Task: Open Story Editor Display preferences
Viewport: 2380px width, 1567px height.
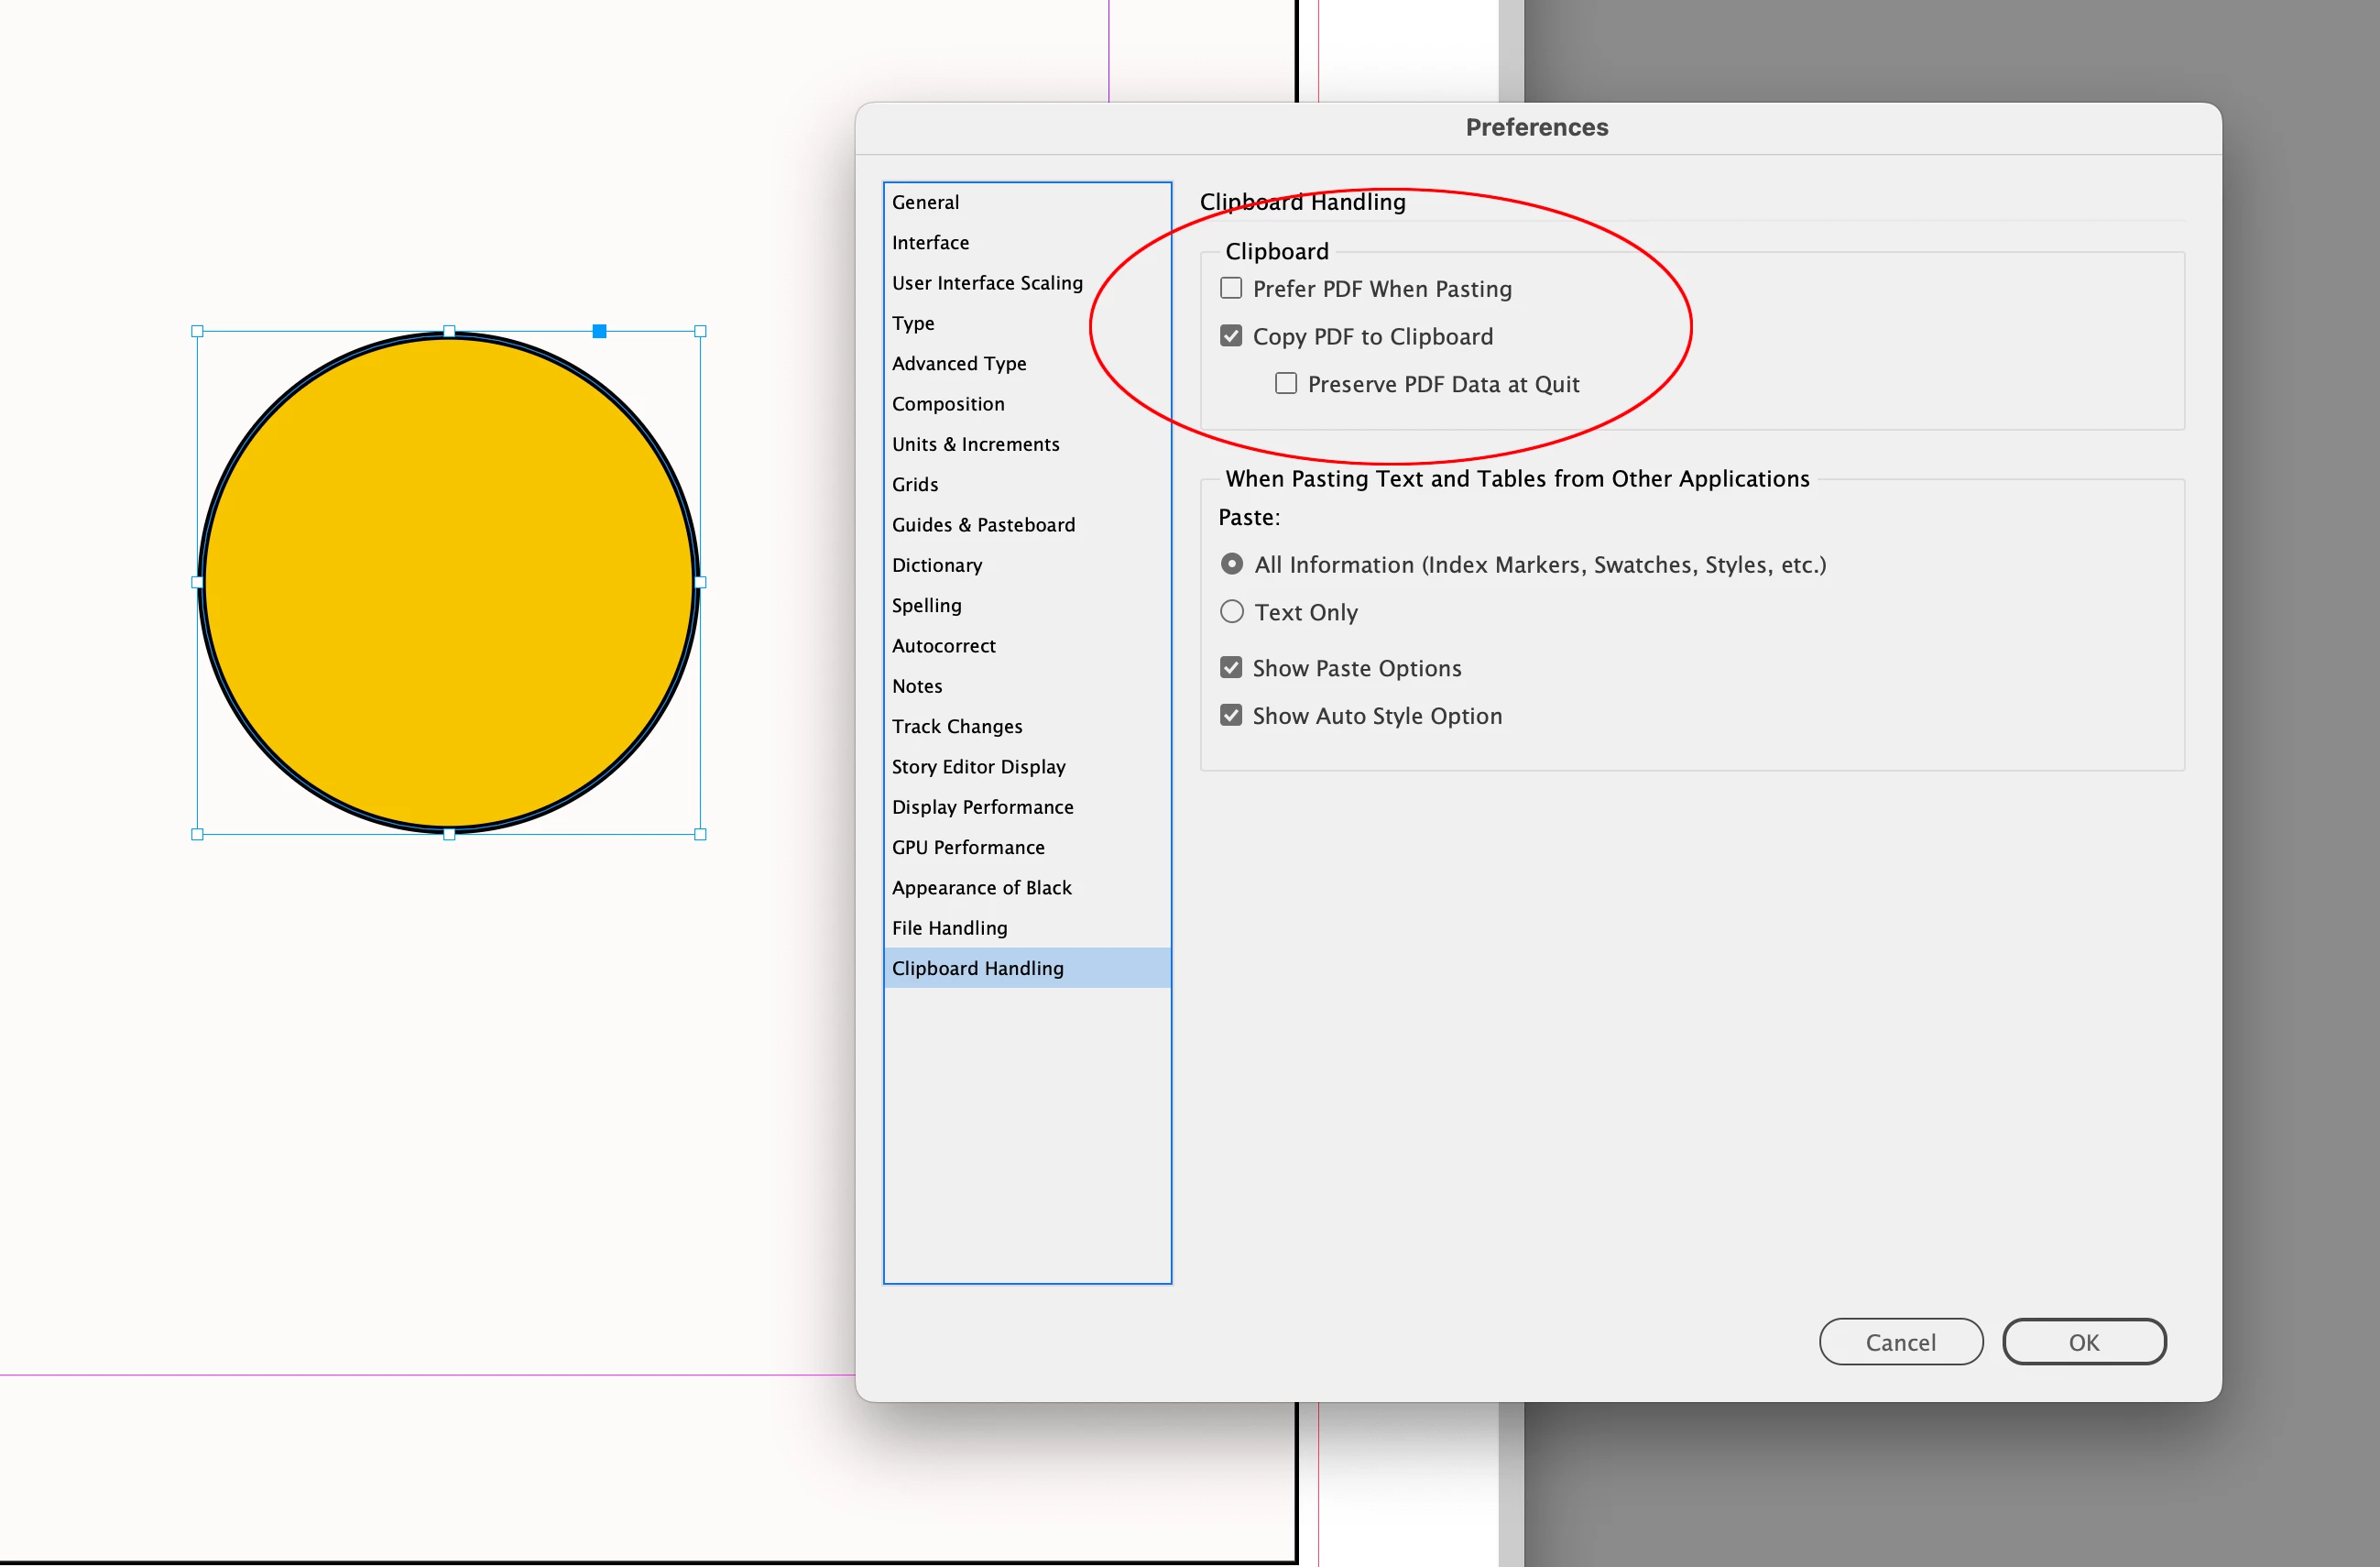Action: [978, 767]
